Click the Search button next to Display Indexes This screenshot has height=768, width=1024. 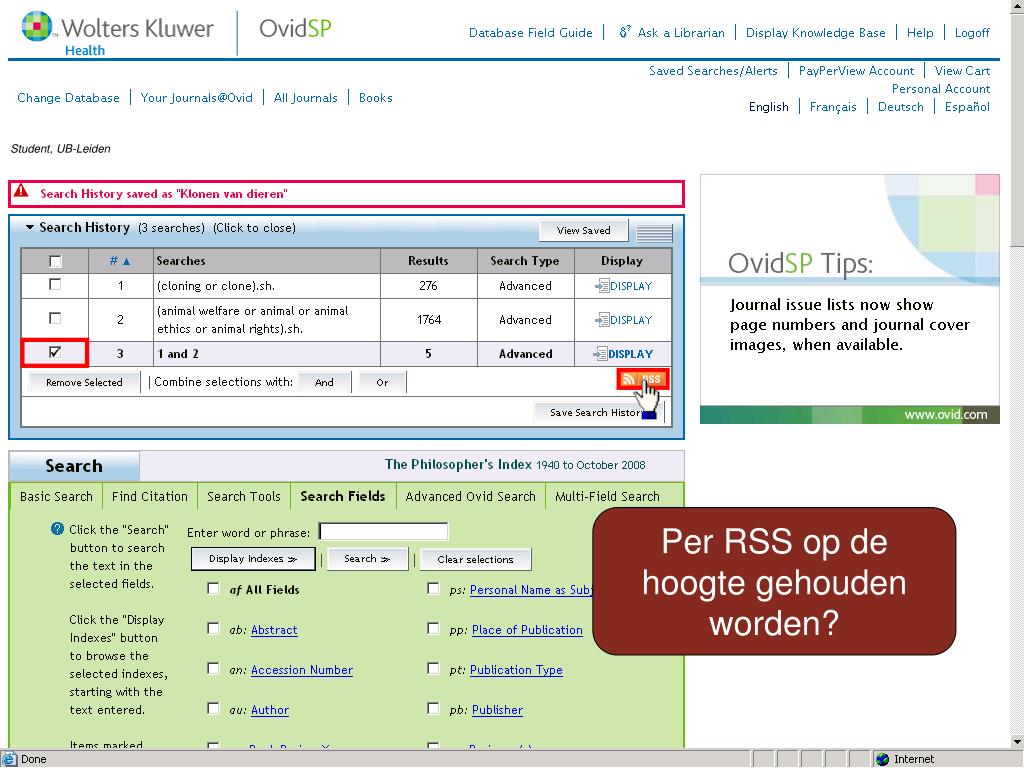367,559
